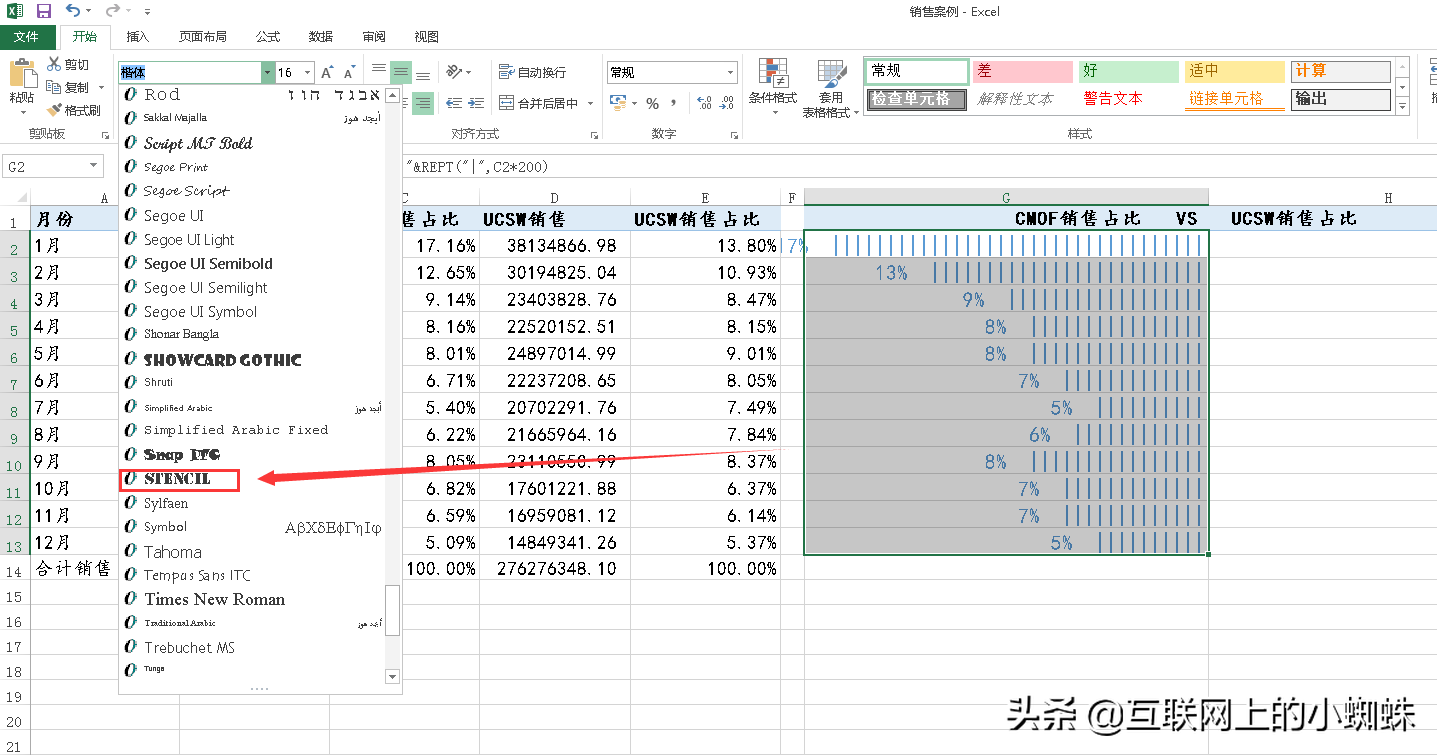The image size is (1437, 755).
Task: Apply the 检查单元格 style
Action: (x=916, y=99)
